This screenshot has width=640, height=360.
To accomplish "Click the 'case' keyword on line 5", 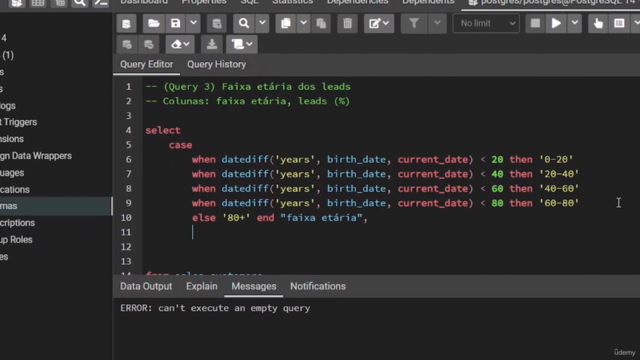I will pos(180,145).
